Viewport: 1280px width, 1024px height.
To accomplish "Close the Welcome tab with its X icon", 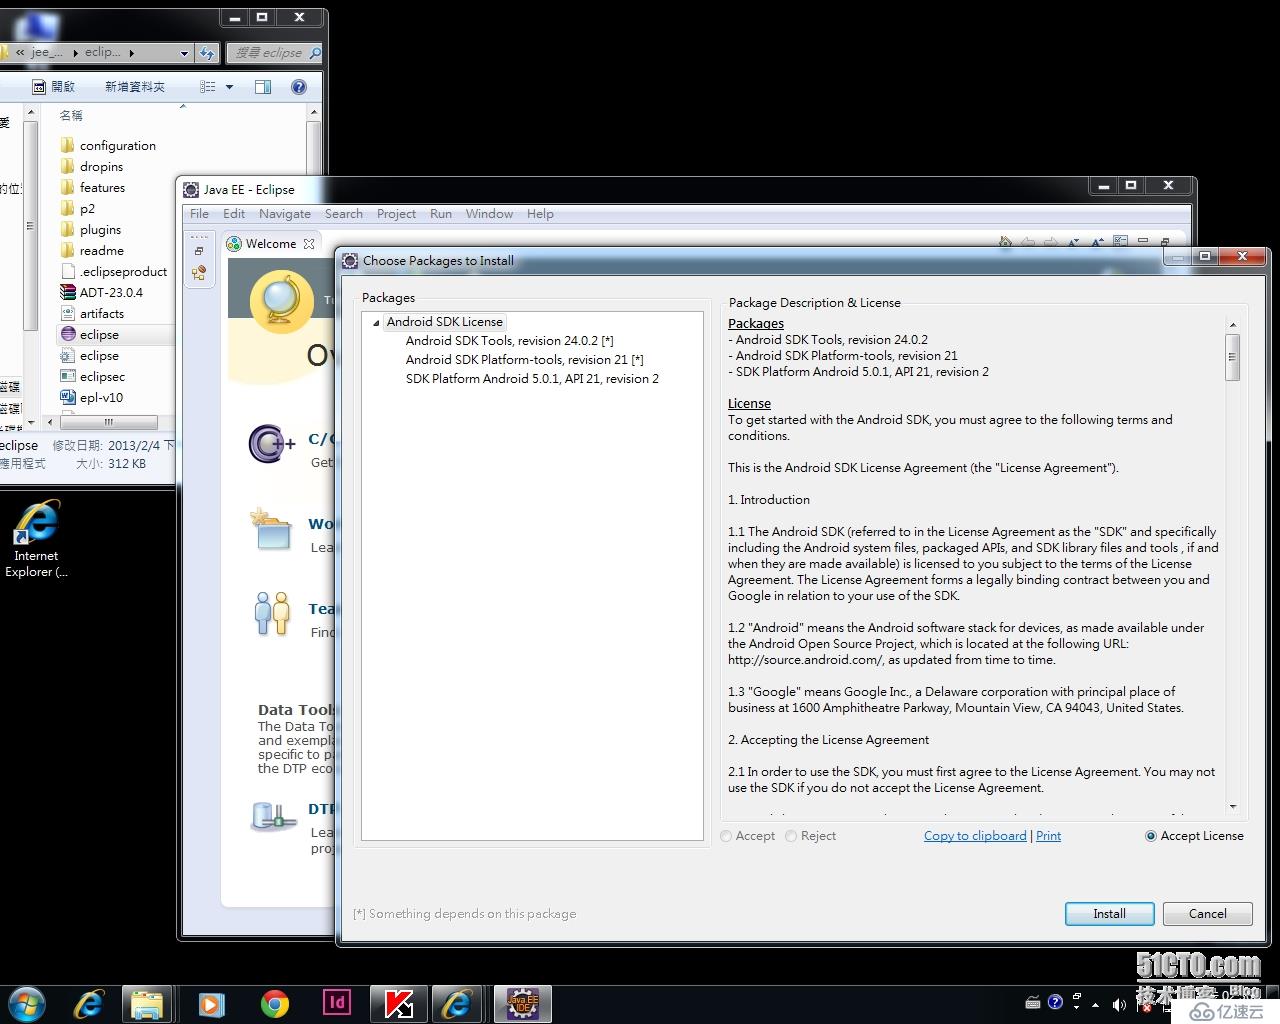I will click(309, 243).
